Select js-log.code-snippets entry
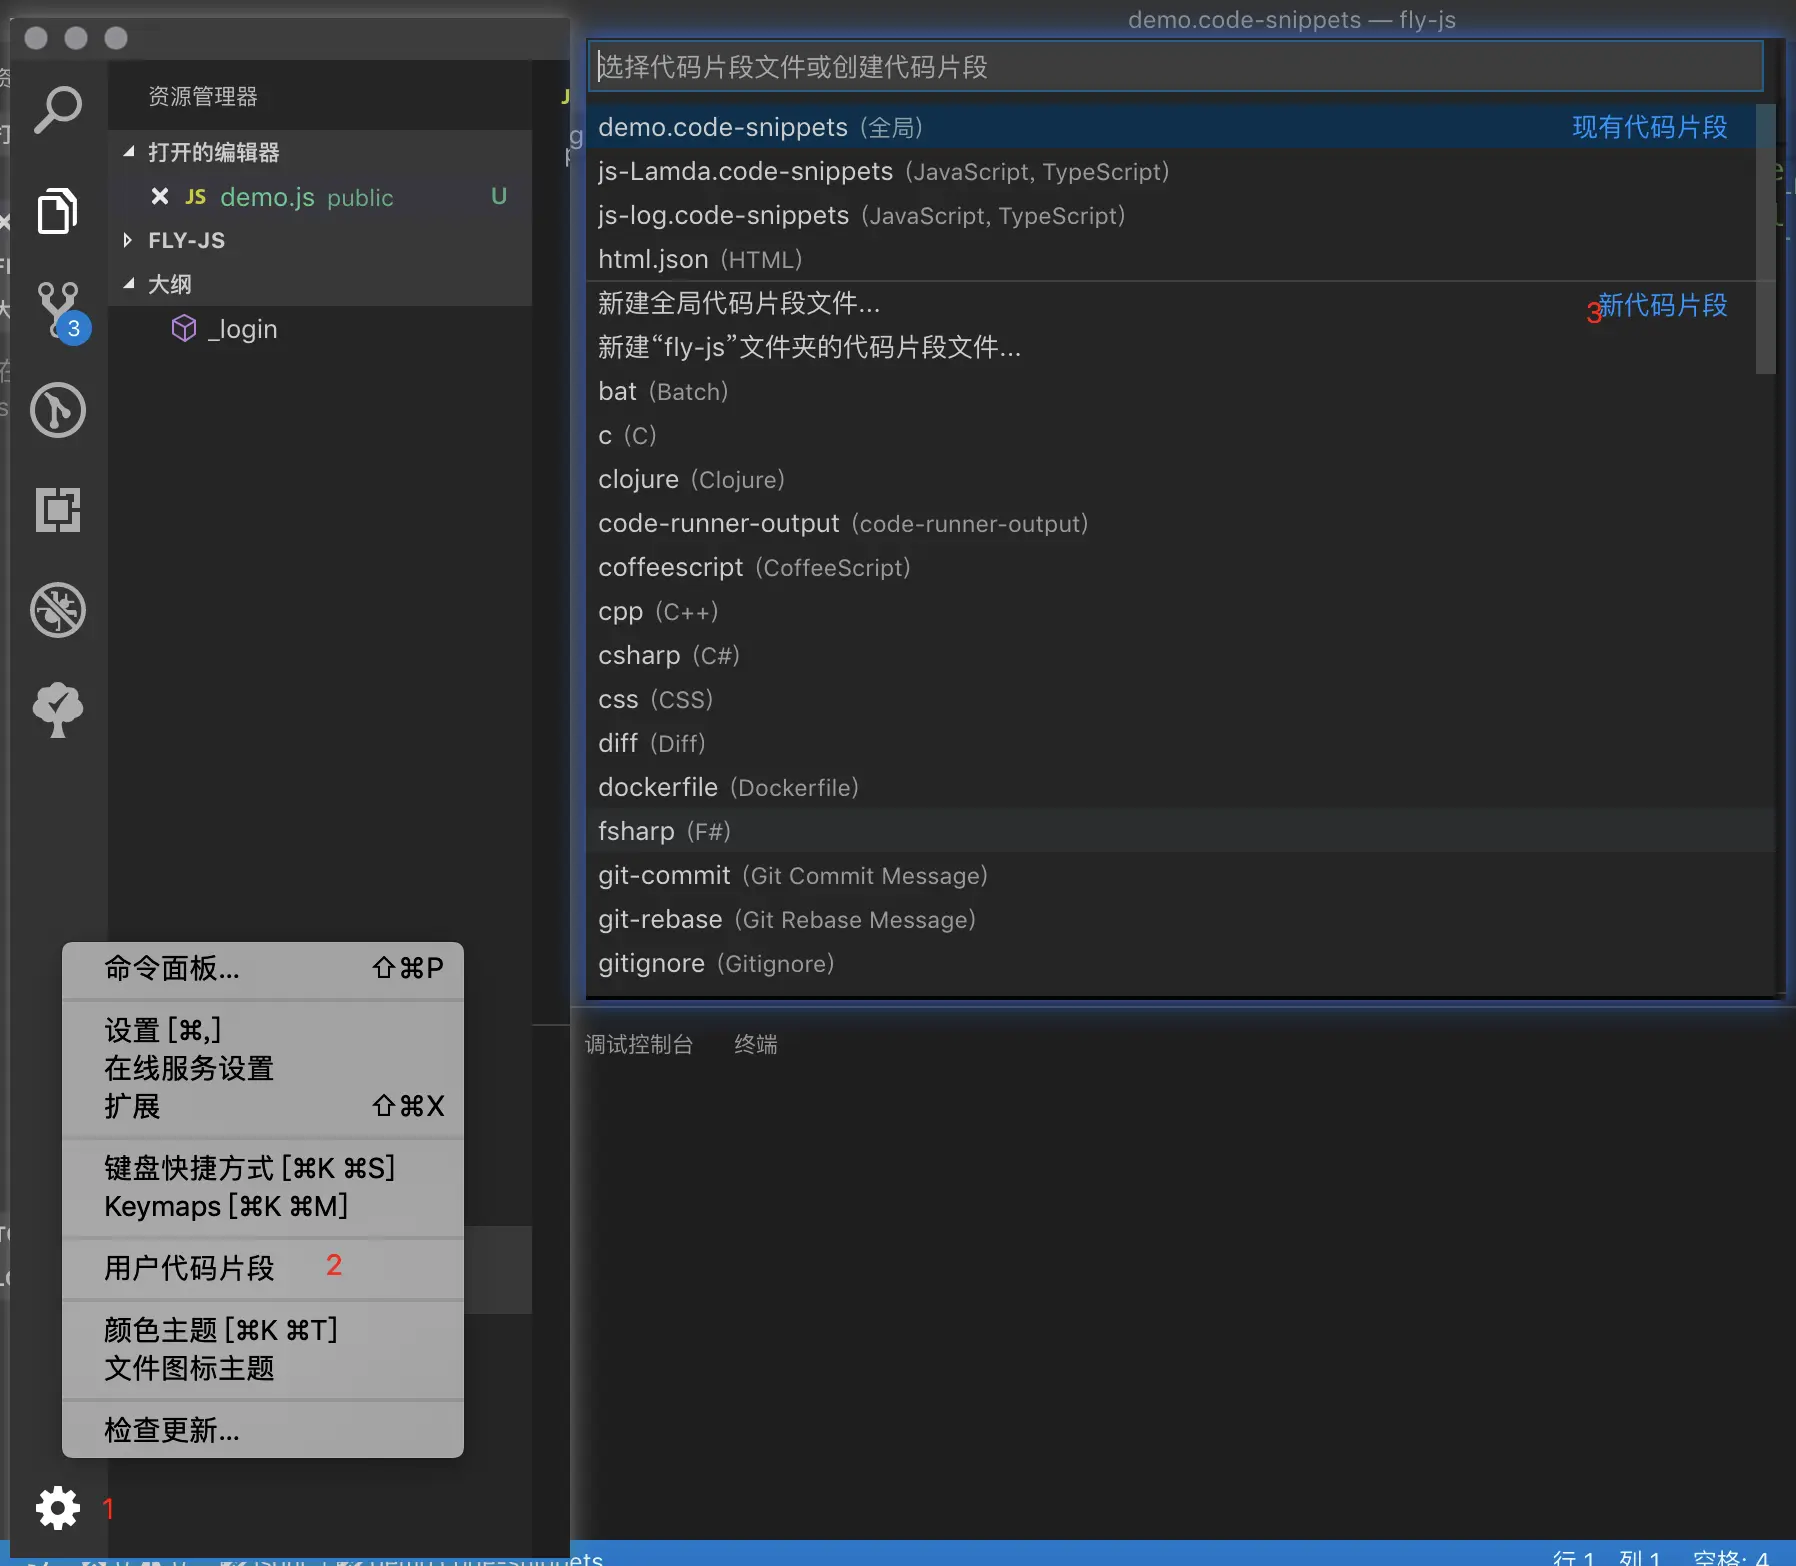Screen dimensions: 1796x1566 1171,215
